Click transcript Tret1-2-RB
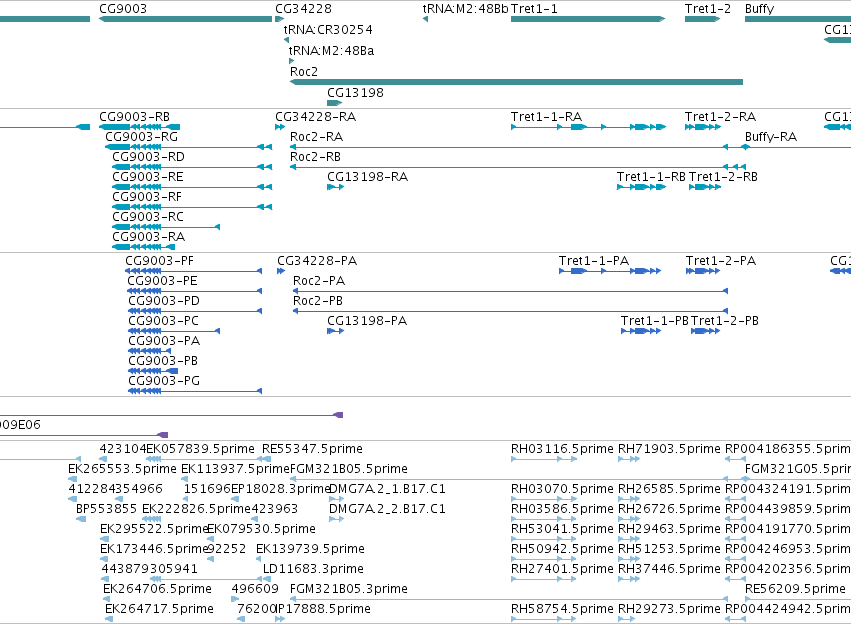The height and width of the screenshot is (624, 851). [x=723, y=177]
